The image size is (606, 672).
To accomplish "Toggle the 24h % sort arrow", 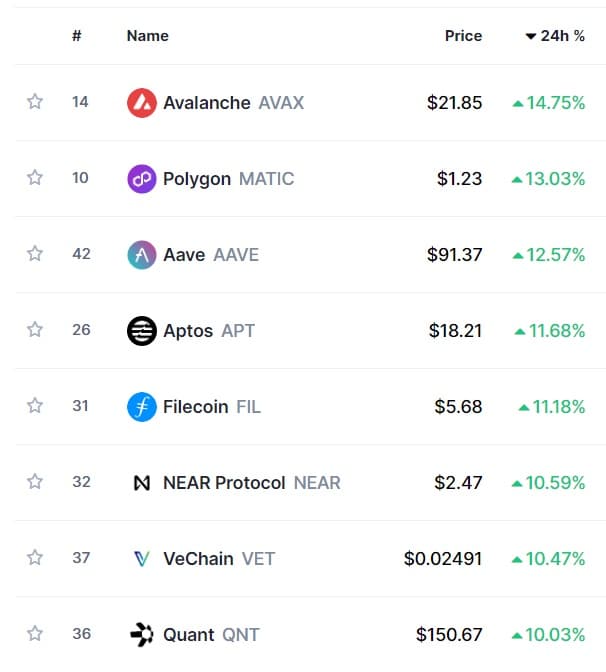I will 531,36.
